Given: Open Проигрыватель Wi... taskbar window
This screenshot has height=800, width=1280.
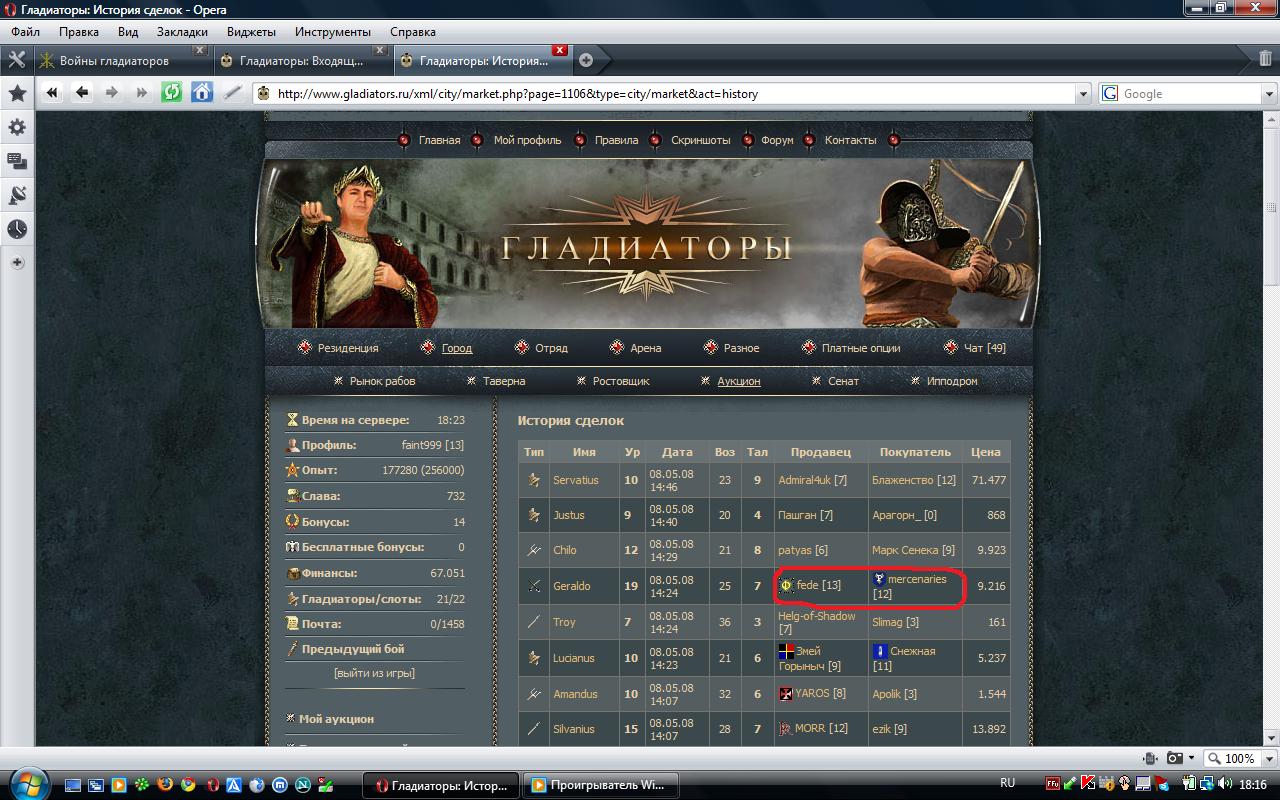Looking at the screenshot, I should (x=601, y=785).
